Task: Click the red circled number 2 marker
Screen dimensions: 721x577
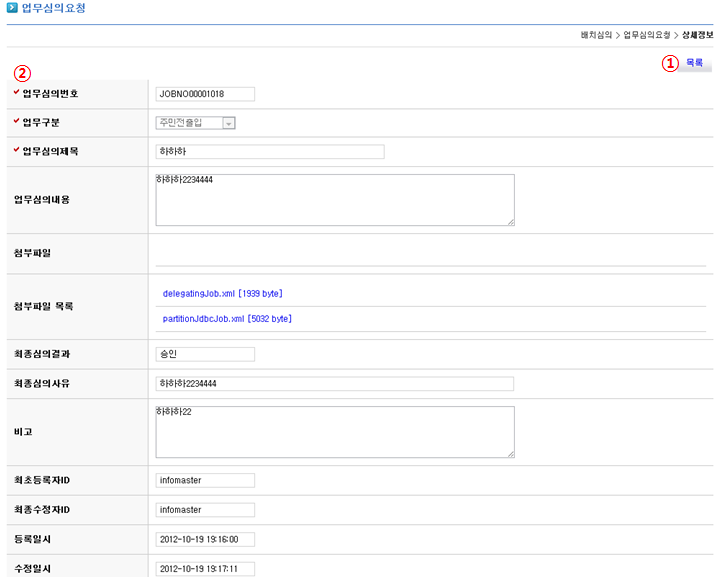Action: click(22, 74)
